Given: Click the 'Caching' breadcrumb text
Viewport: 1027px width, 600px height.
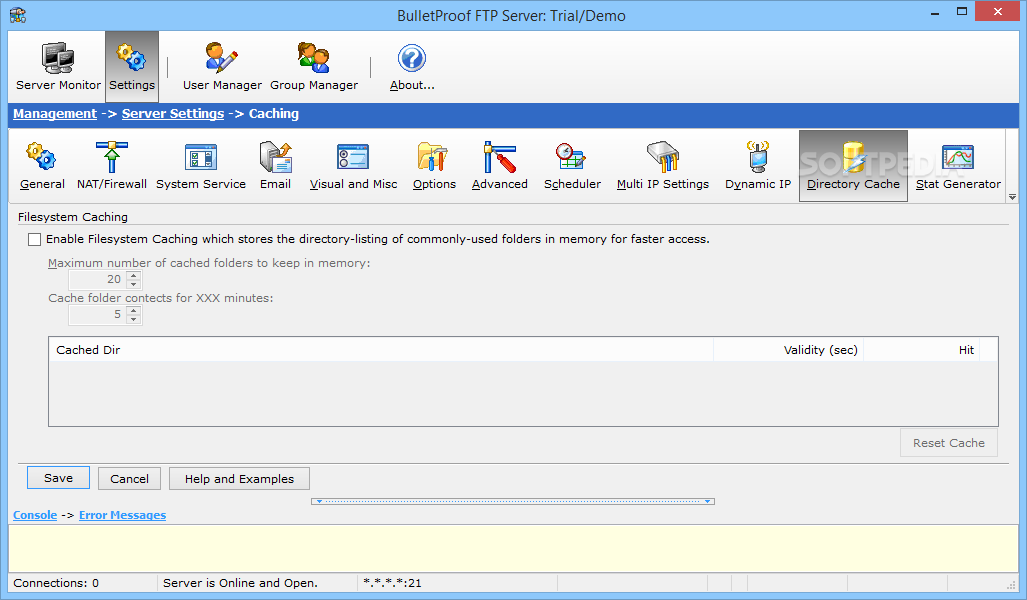Looking at the screenshot, I should pyautogui.click(x=274, y=113).
